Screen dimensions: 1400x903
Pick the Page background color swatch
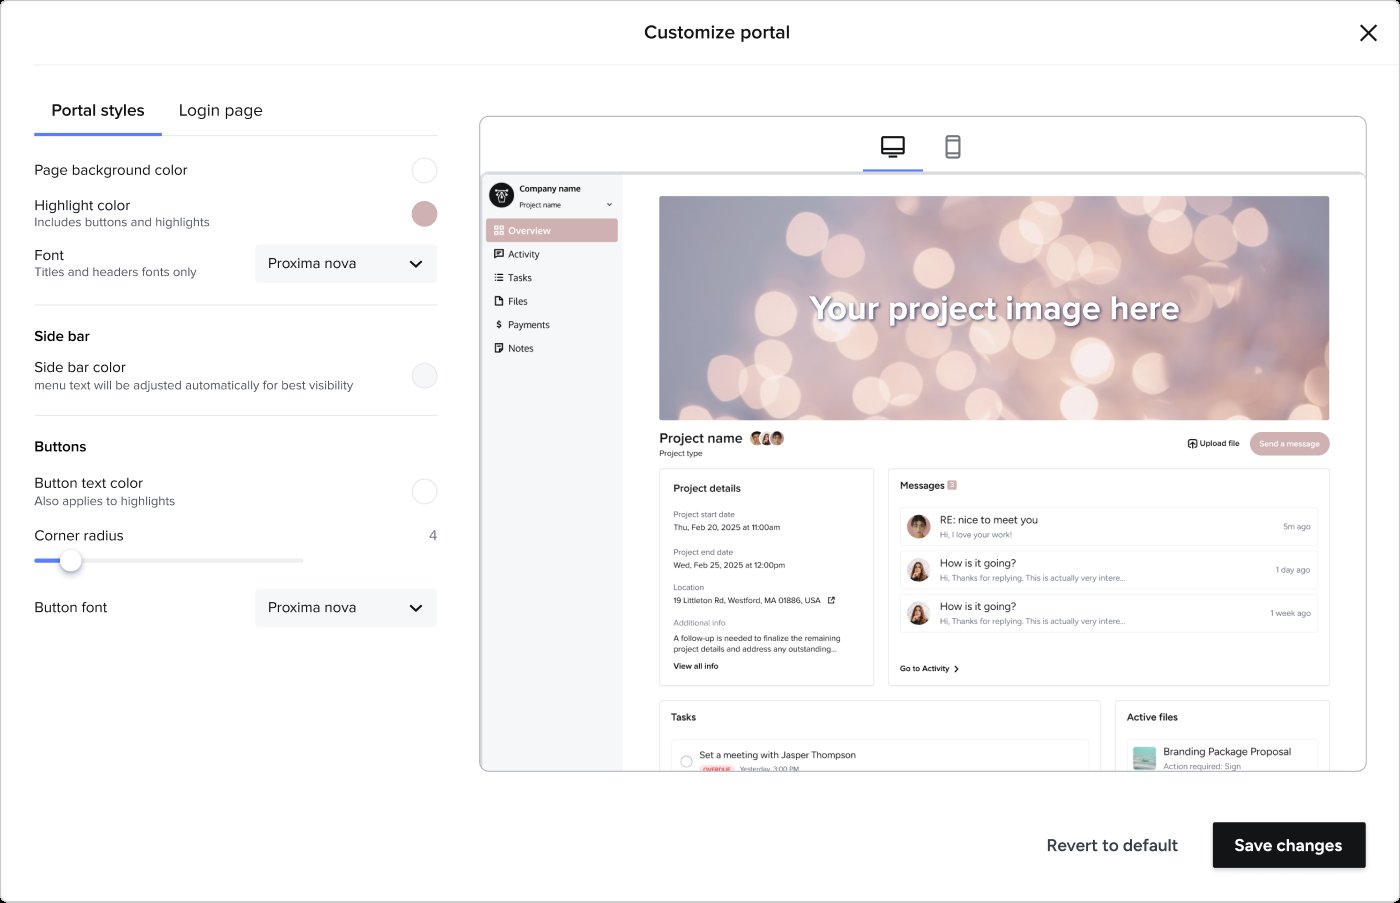[424, 170]
